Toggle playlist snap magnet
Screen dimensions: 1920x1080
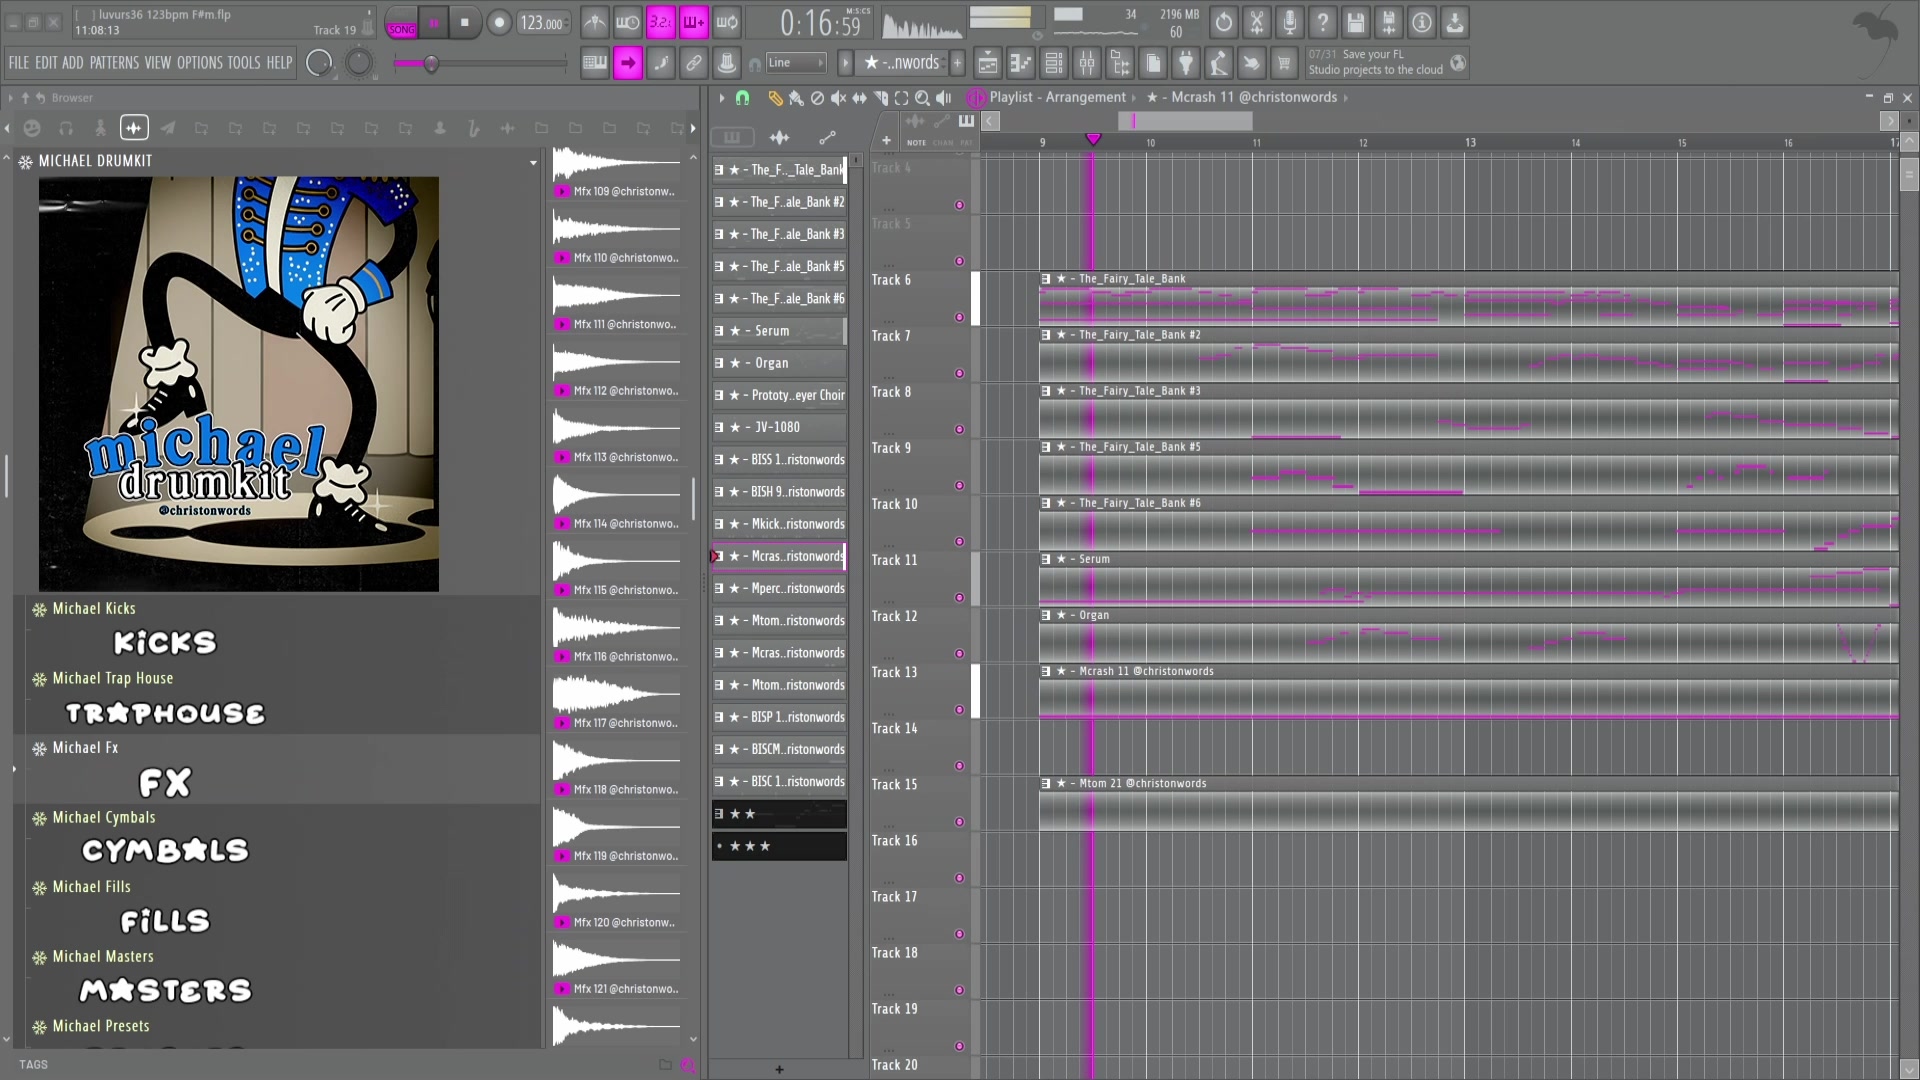click(742, 98)
